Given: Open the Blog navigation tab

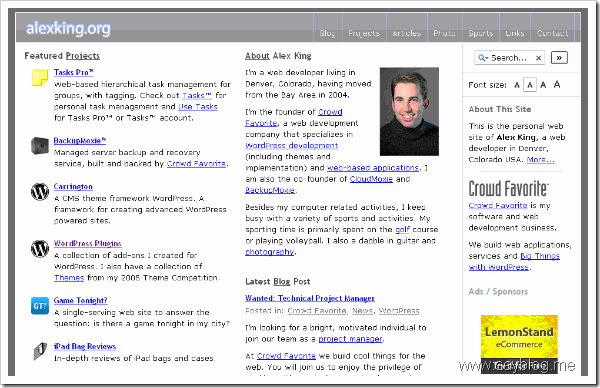Looking at the screenshot, I should point(328,33).
